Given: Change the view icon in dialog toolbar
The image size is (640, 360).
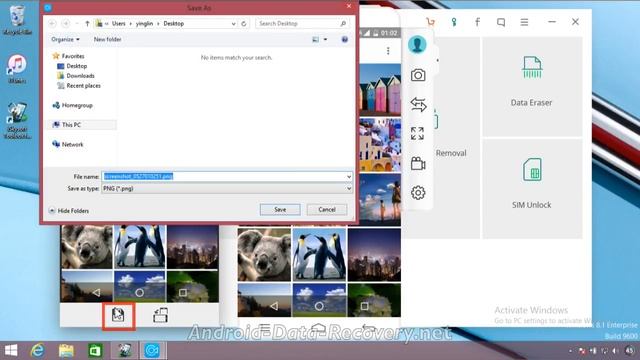Looking at the screenshot, I should [316, 39].
